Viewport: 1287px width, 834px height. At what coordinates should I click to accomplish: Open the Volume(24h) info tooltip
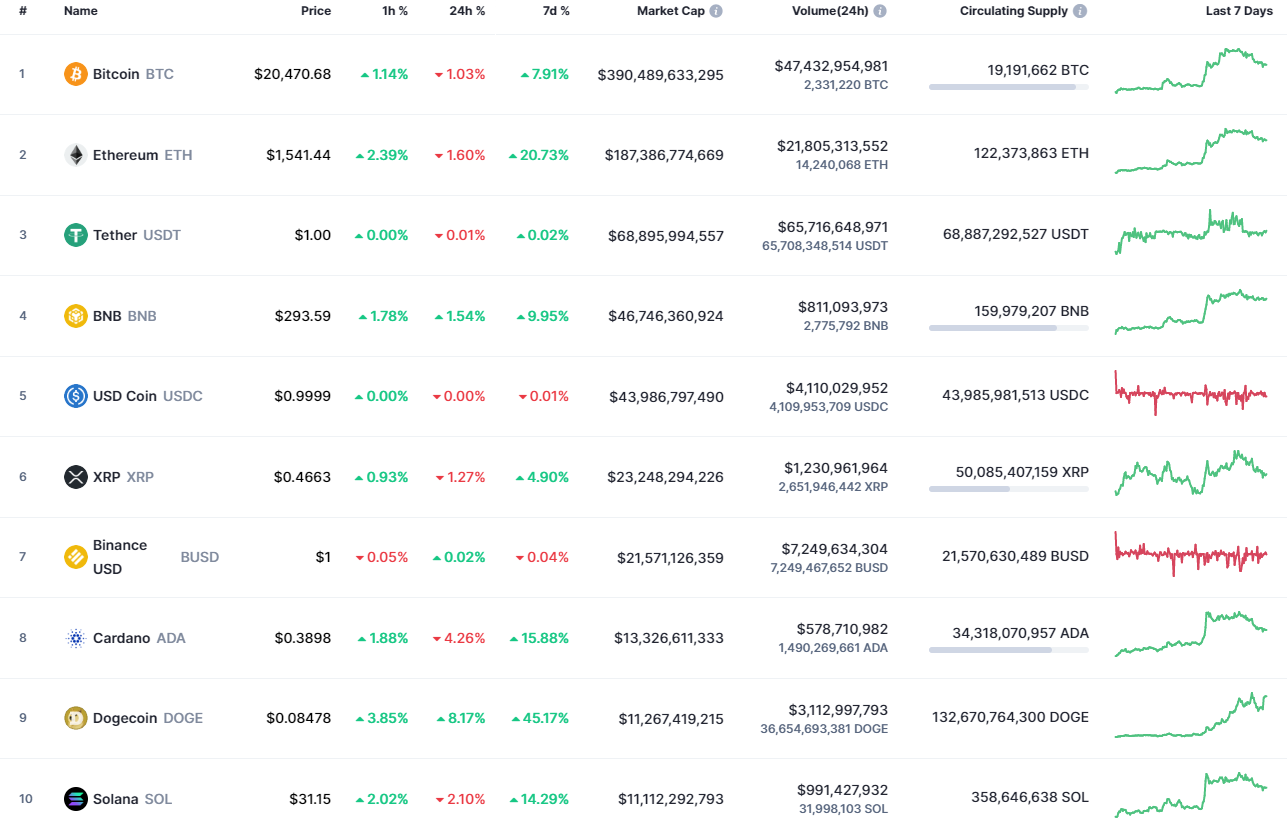coord(878,11)
